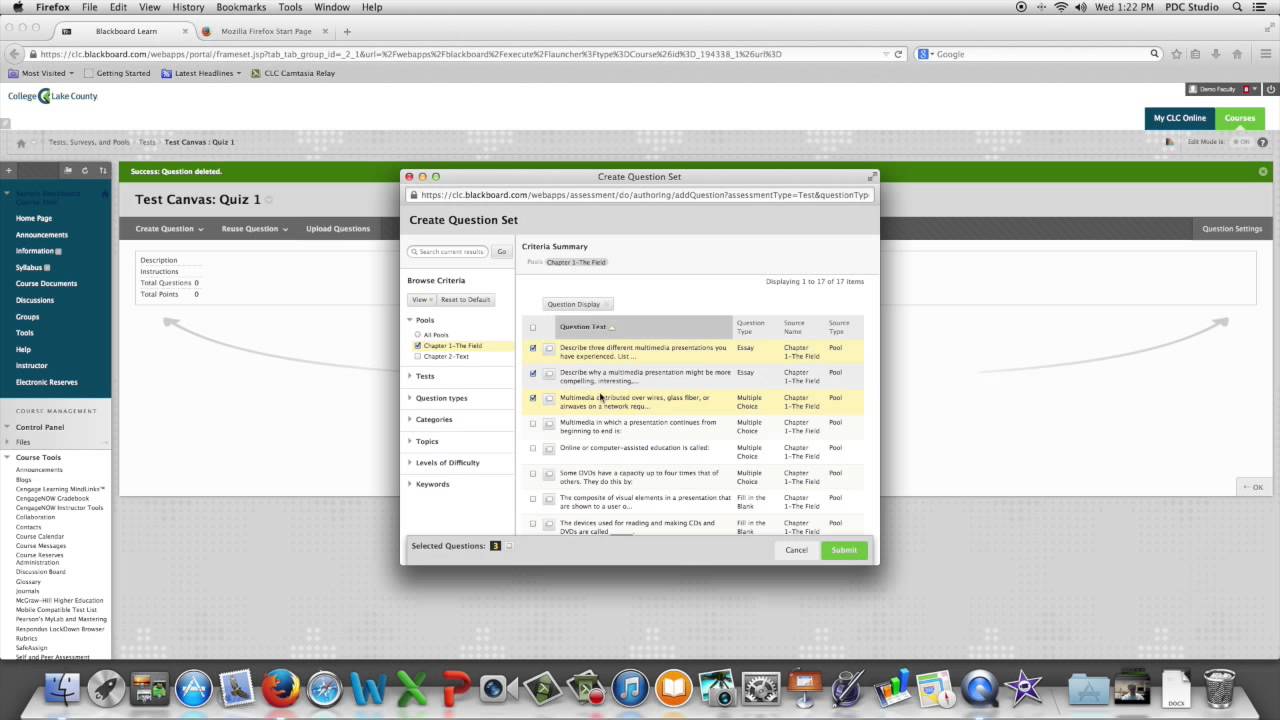This screenshot has height=720, width=1280.
Task: Open the Trash in the Dock
Action: pos(1219,689)
